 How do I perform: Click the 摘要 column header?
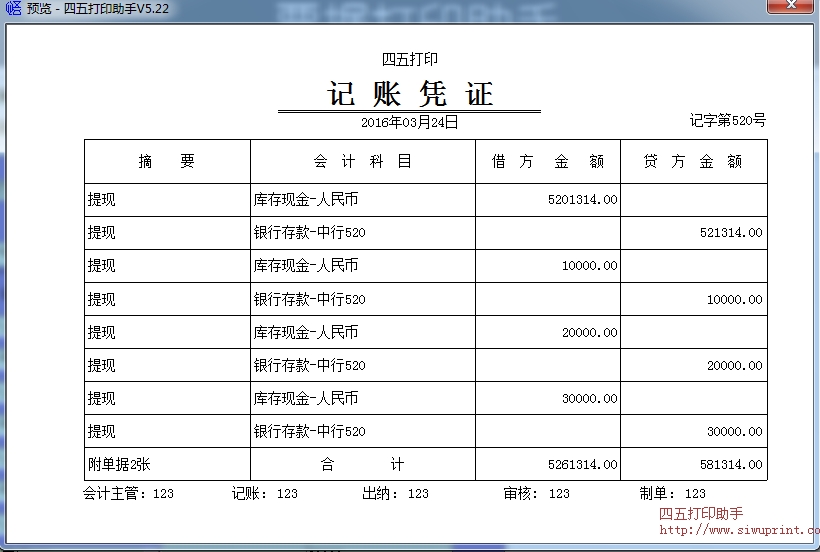coord(166,161)
